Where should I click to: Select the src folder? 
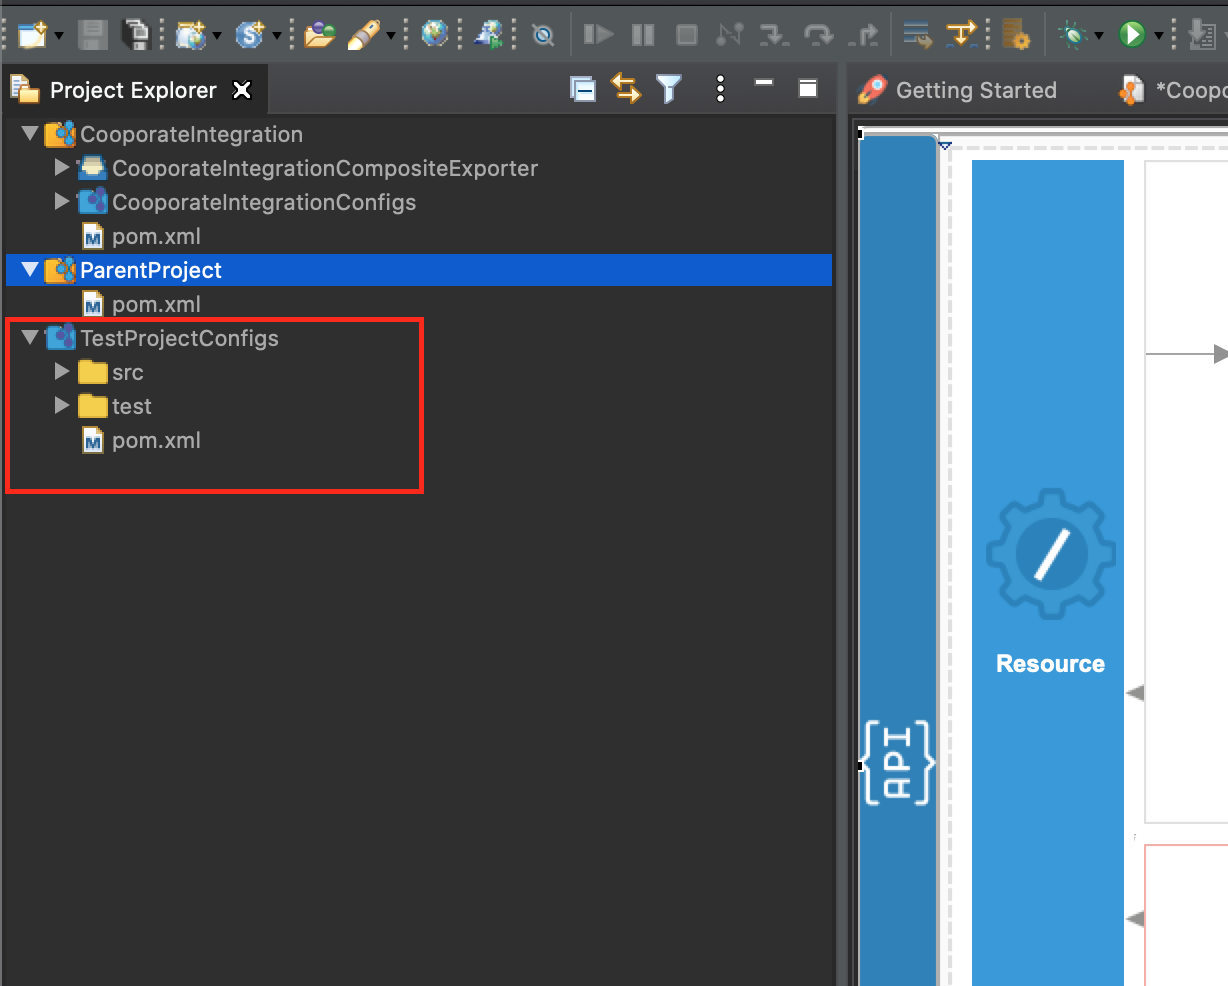coord(128,372)
